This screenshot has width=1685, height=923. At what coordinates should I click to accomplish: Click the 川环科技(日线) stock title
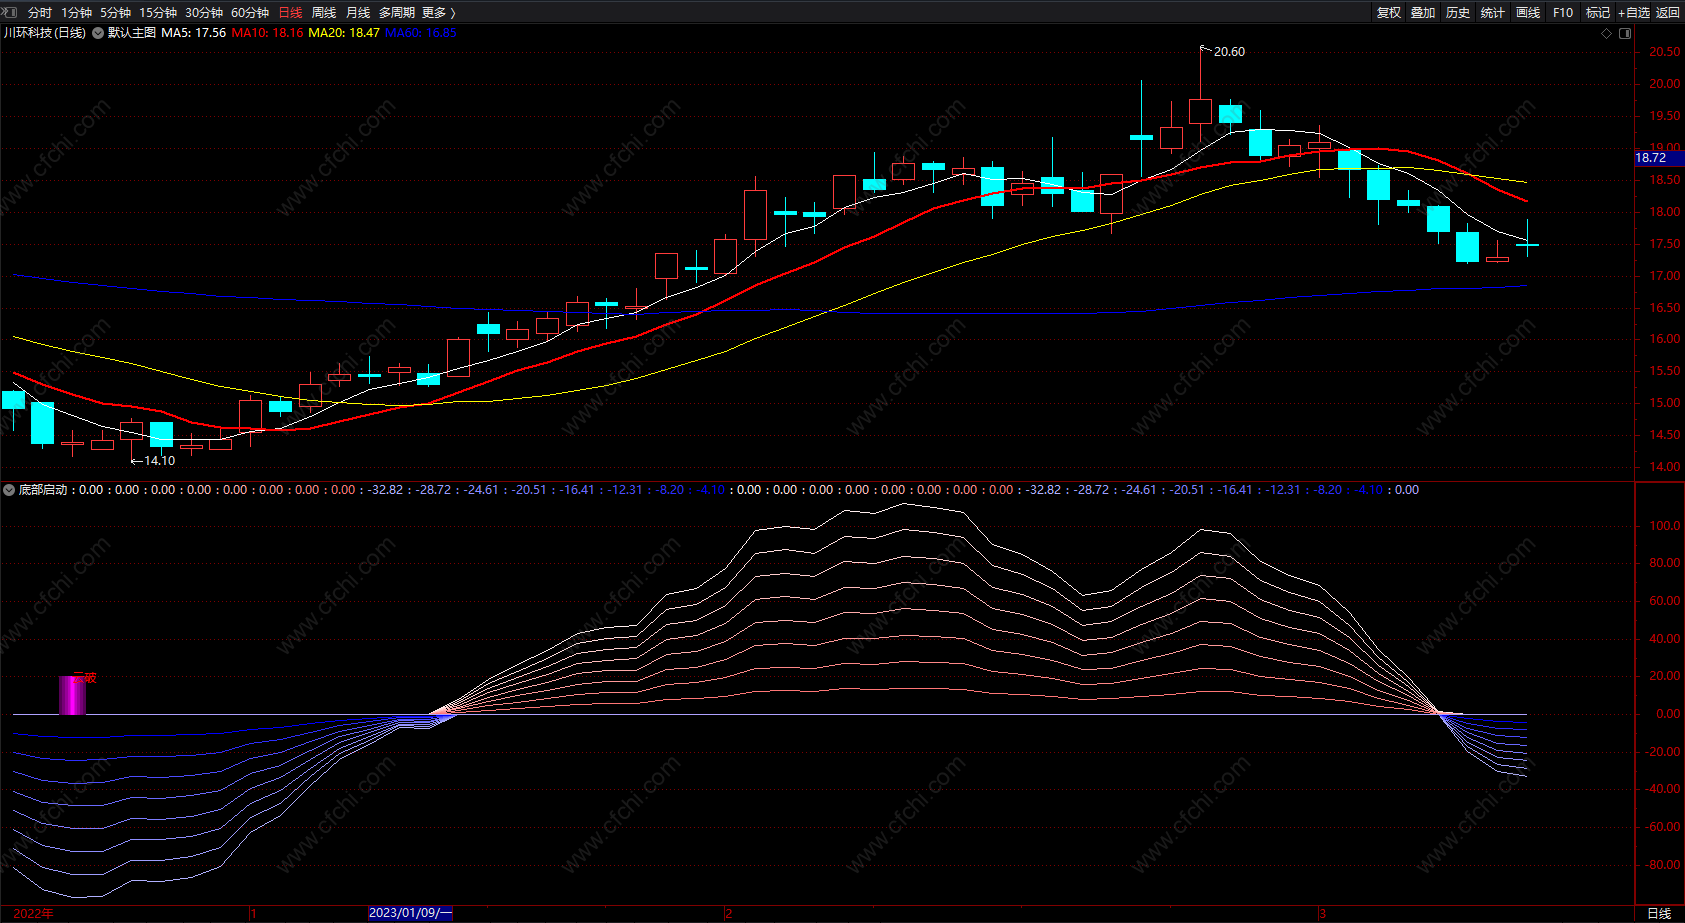pyautogui.click(x=45, y=33)
